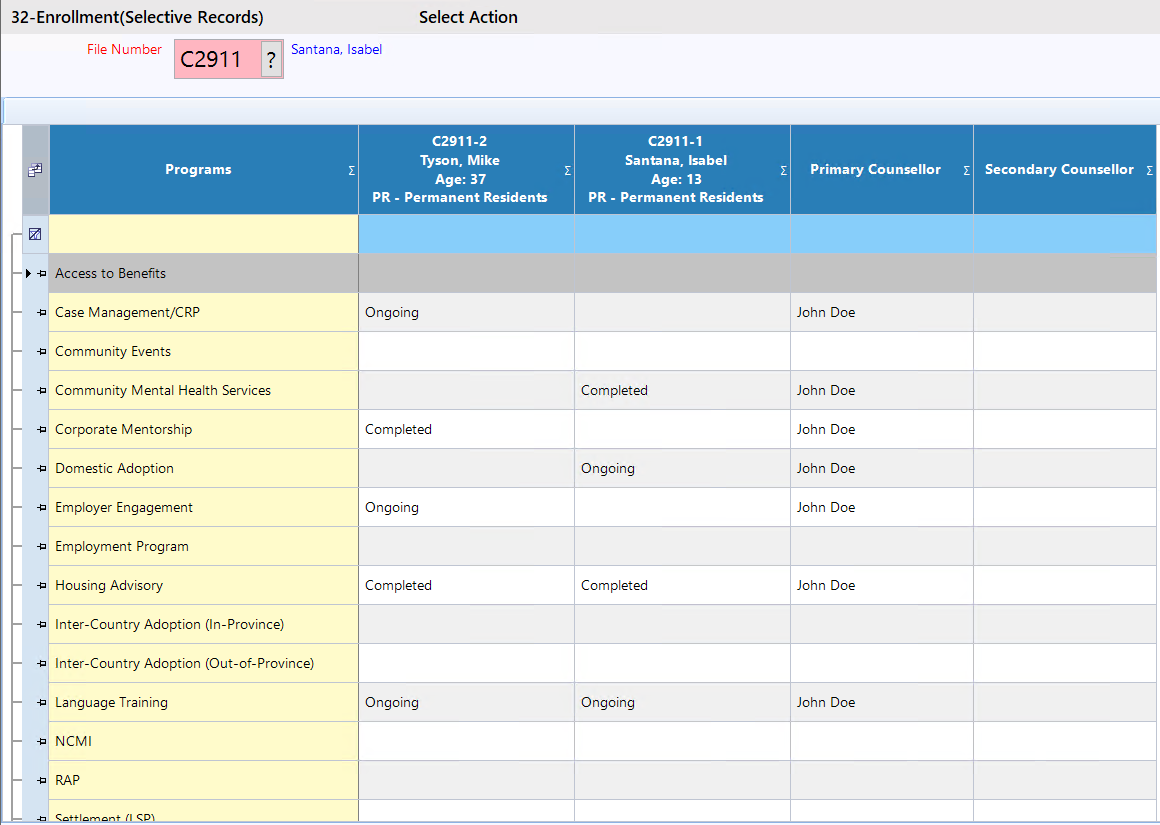Expand the Corporate Mentorship row

point(41,430)
